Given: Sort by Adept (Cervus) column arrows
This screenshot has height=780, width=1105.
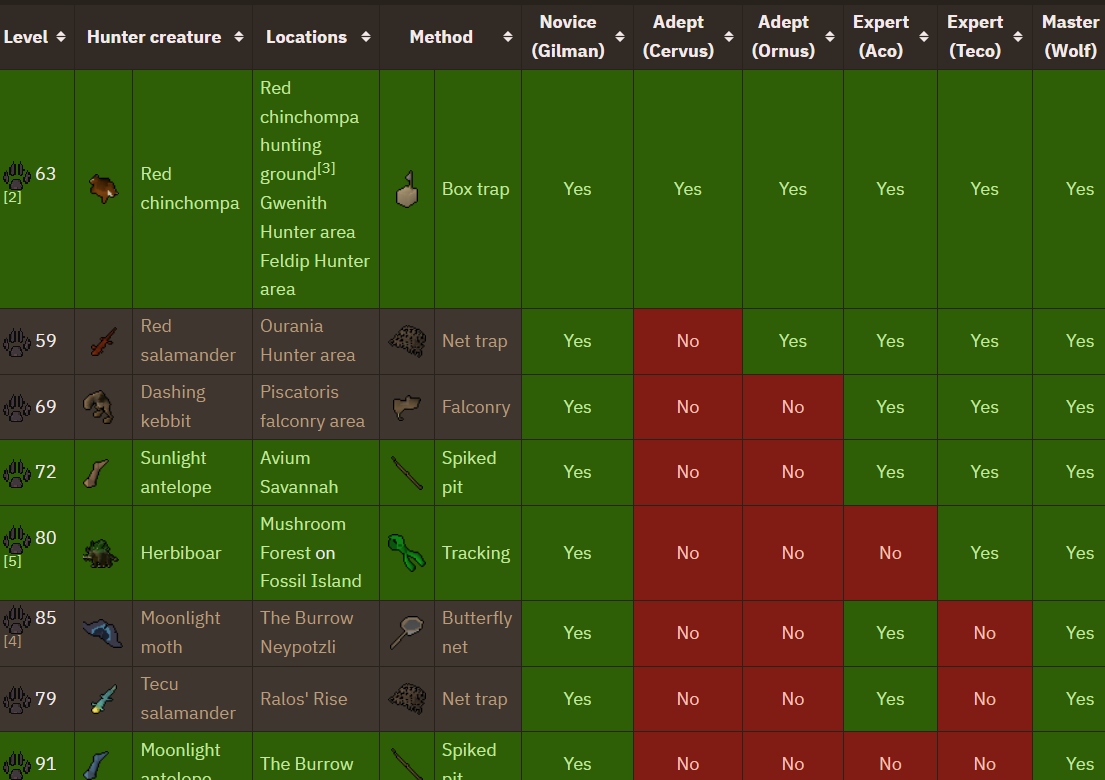Looking at the screenshot, I should click(729, 37).
